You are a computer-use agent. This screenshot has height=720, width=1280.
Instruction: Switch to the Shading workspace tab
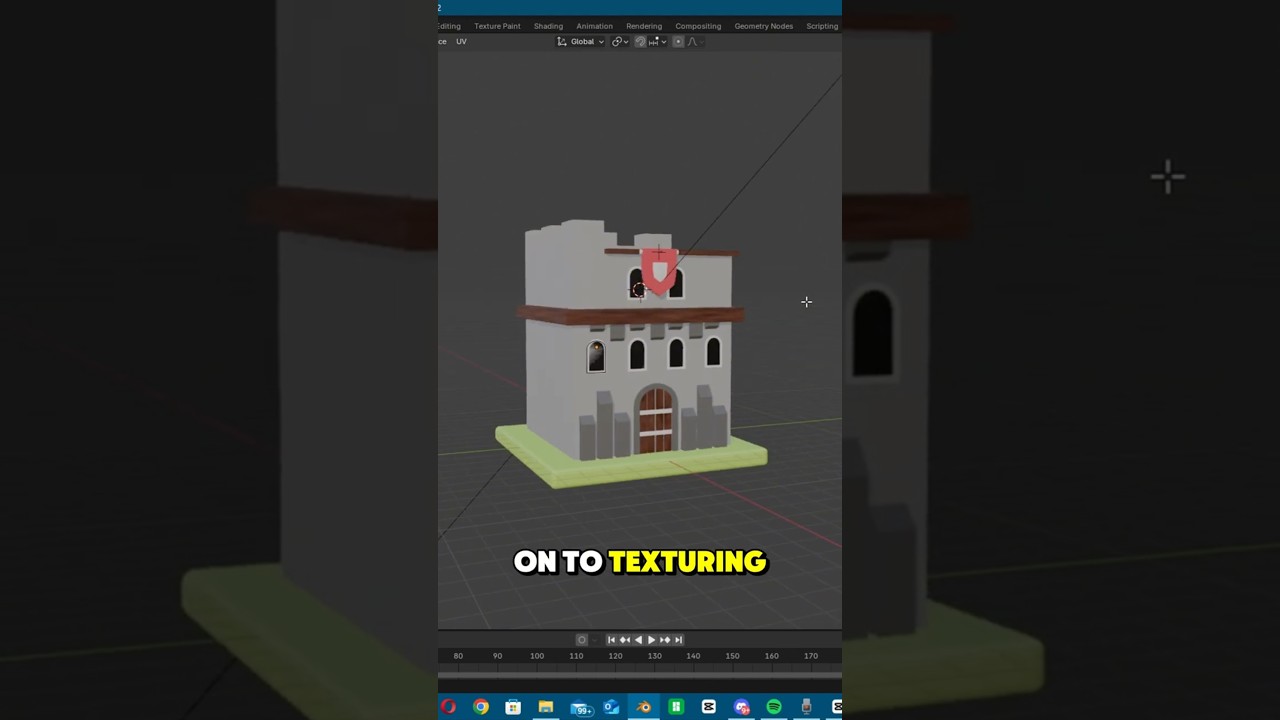(548, 26)
